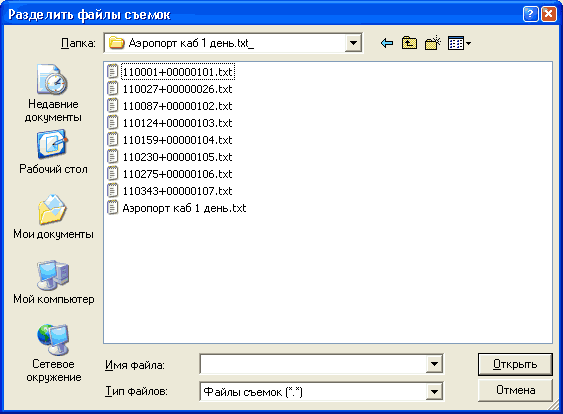Click the Открыть button
The height and width of the screenshot is (414, 563).
pyautogui.click(x=515, y=364)
